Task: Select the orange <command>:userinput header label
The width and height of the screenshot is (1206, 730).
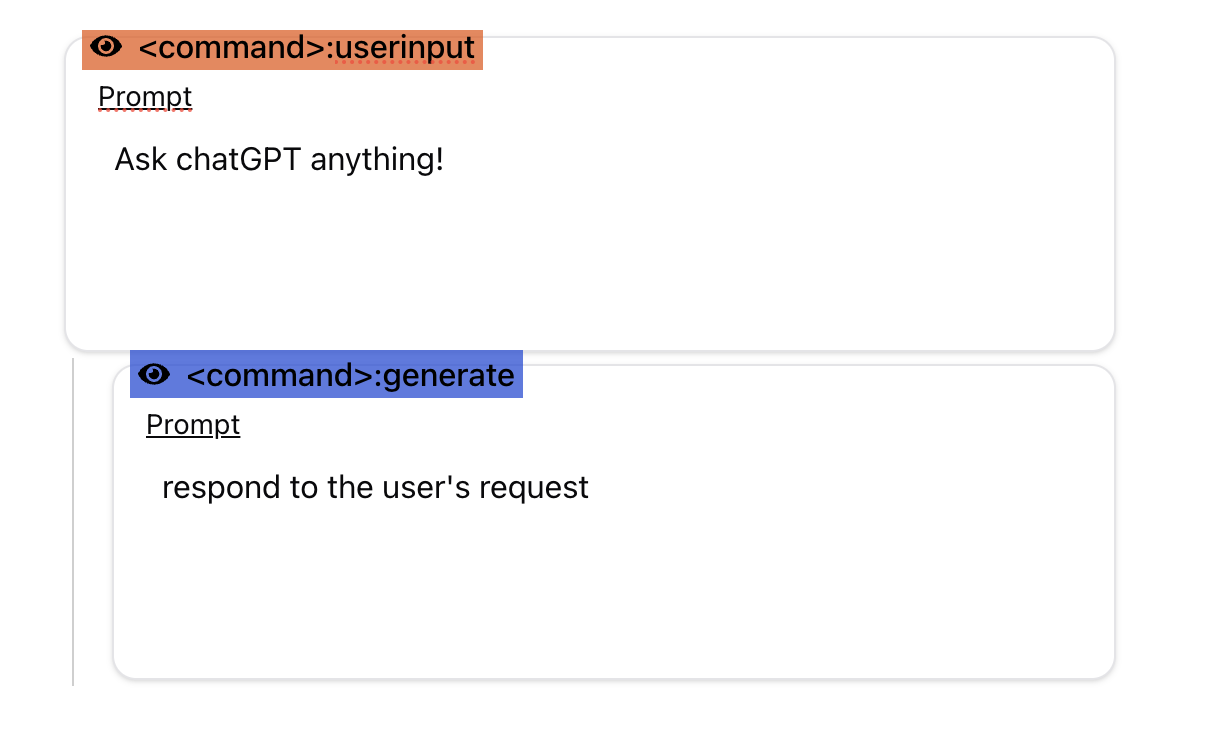Action: (282, 49)
